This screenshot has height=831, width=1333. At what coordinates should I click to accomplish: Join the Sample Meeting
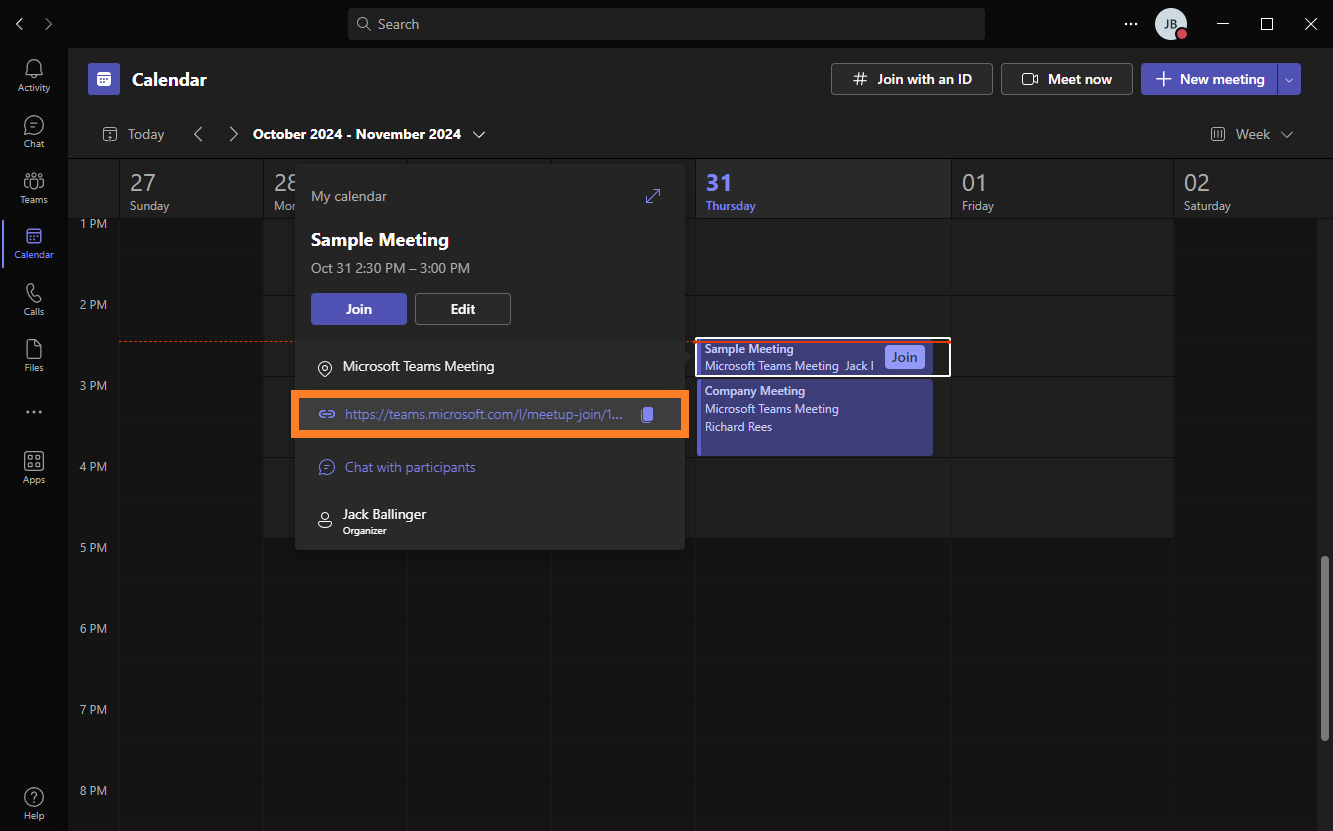358,309
